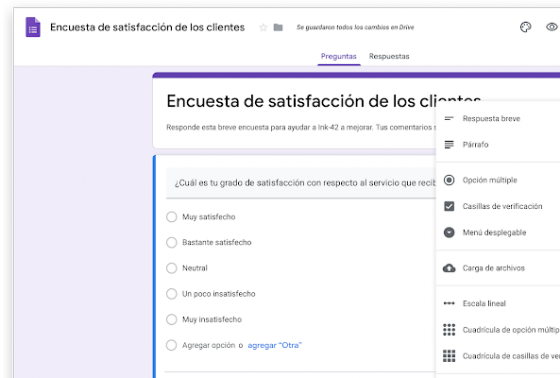Click the Google Forms purple document icon
This screenshot has height=378, width=560.
coord(33,27)
